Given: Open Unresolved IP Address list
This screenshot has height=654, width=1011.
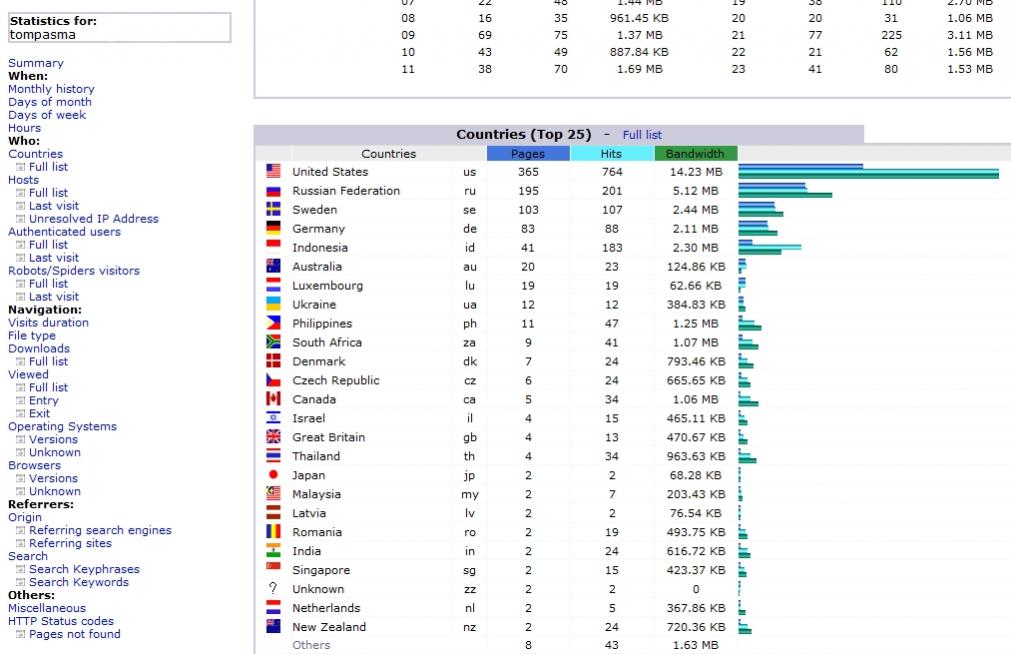Looking at the screenshot, I should pos(93,219).
